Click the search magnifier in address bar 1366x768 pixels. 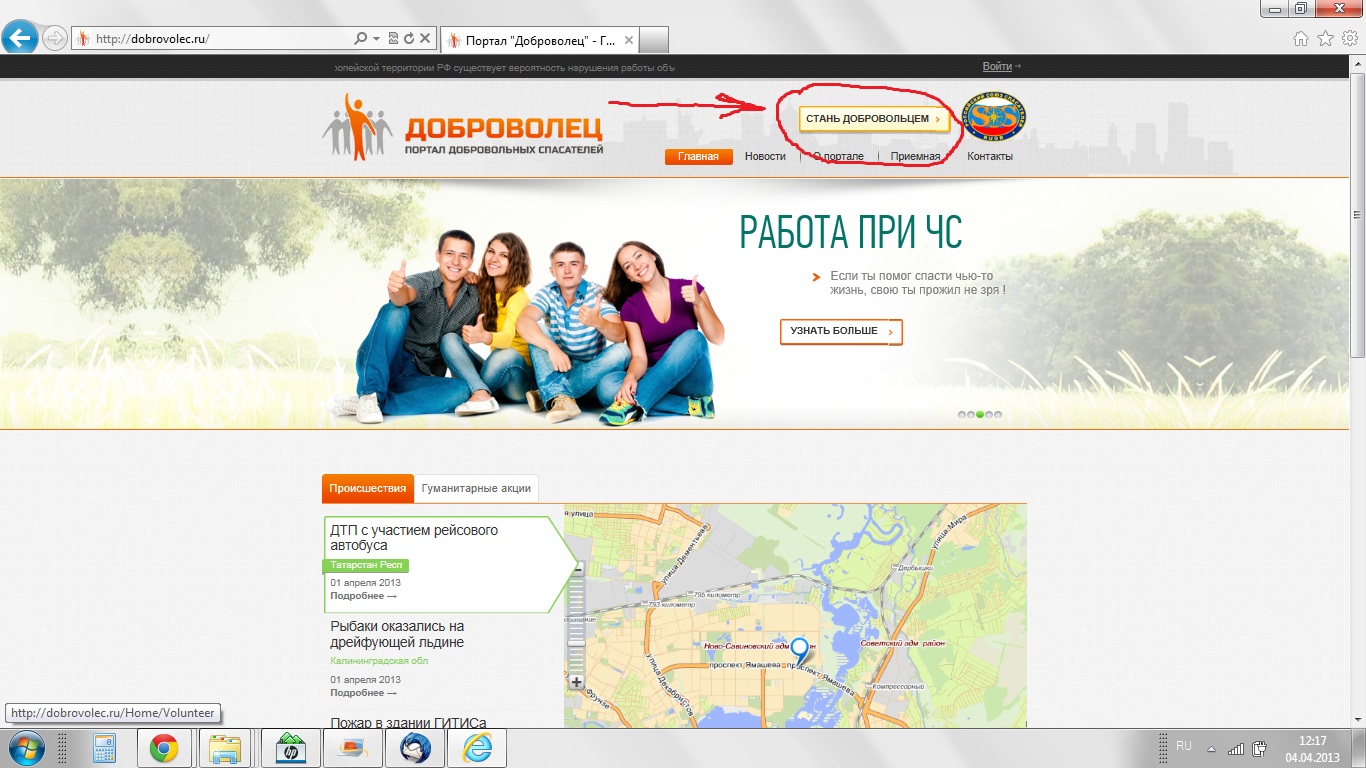(360, 39)
